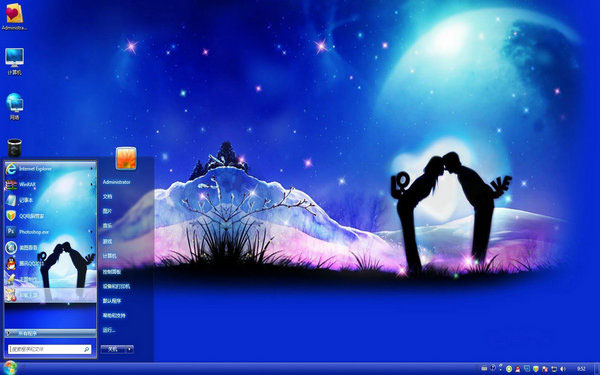Viewport: 600px width, 375px height.
Task: Click the keyboard icon in tray
Action: [484, 368]
